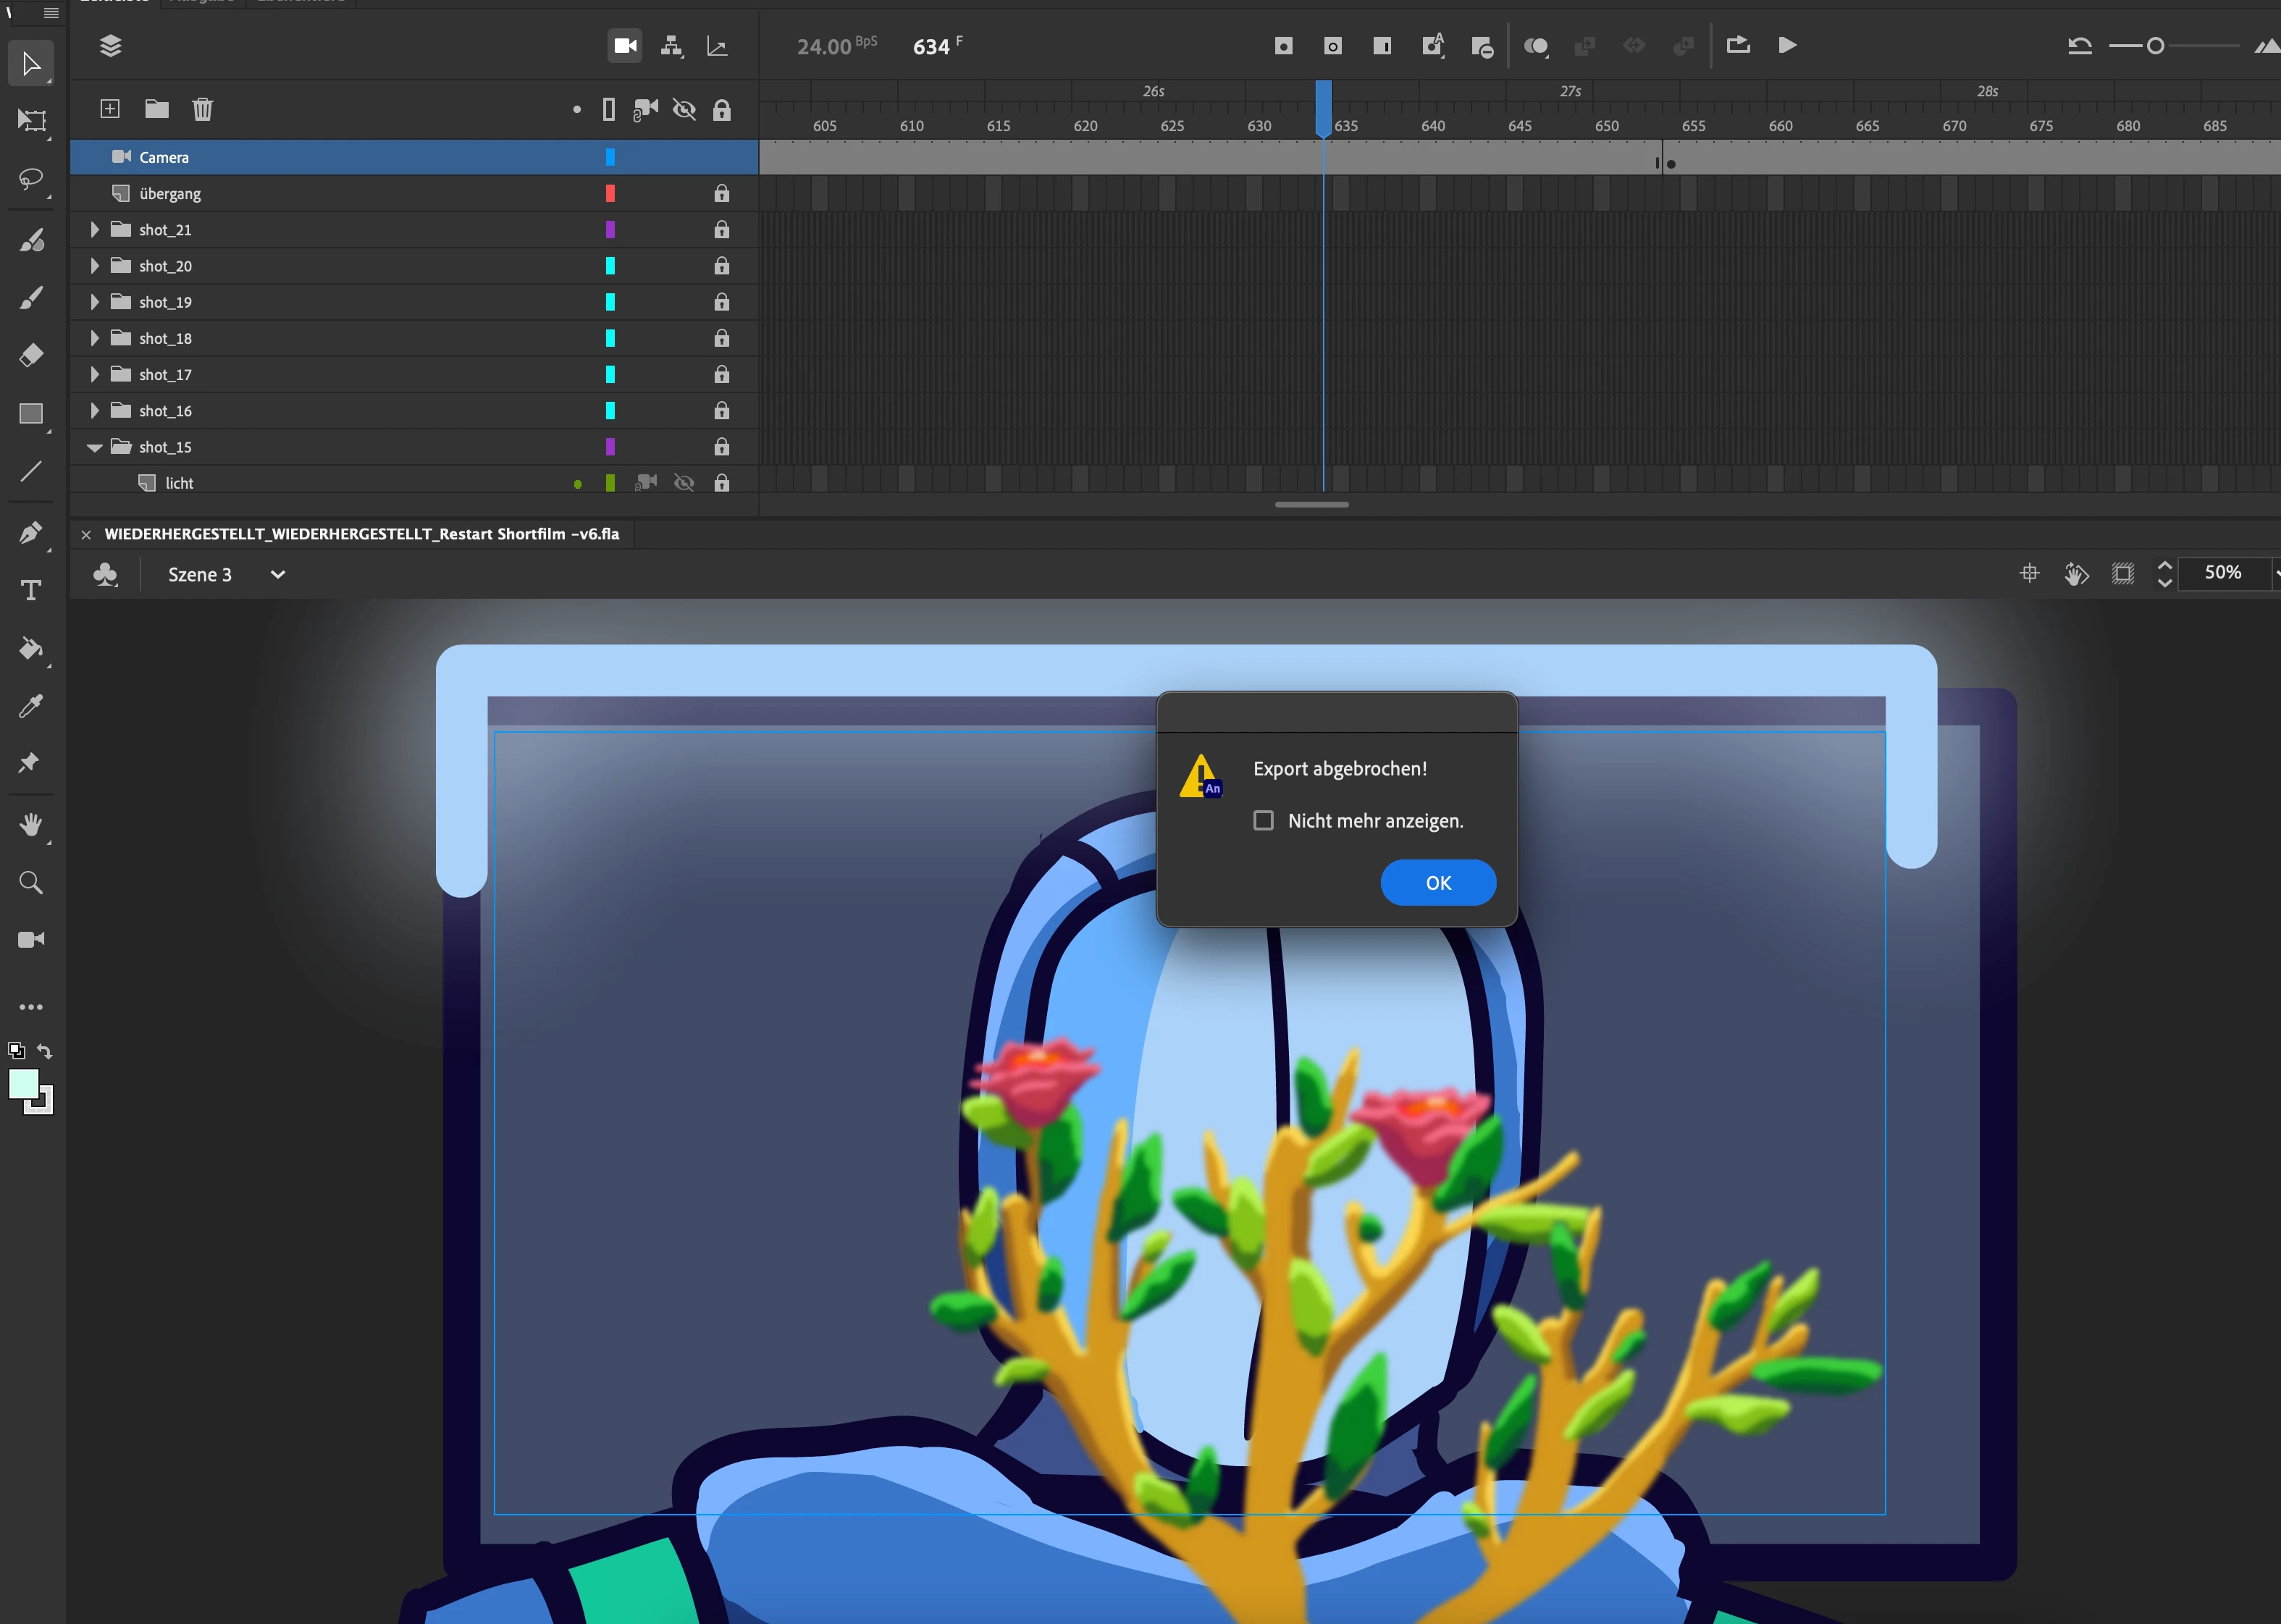Check the 'Nicht mehr anzeigen' checkbox
Image resolution: width=2281 pixels, height=1624 pixels.
1263,821
